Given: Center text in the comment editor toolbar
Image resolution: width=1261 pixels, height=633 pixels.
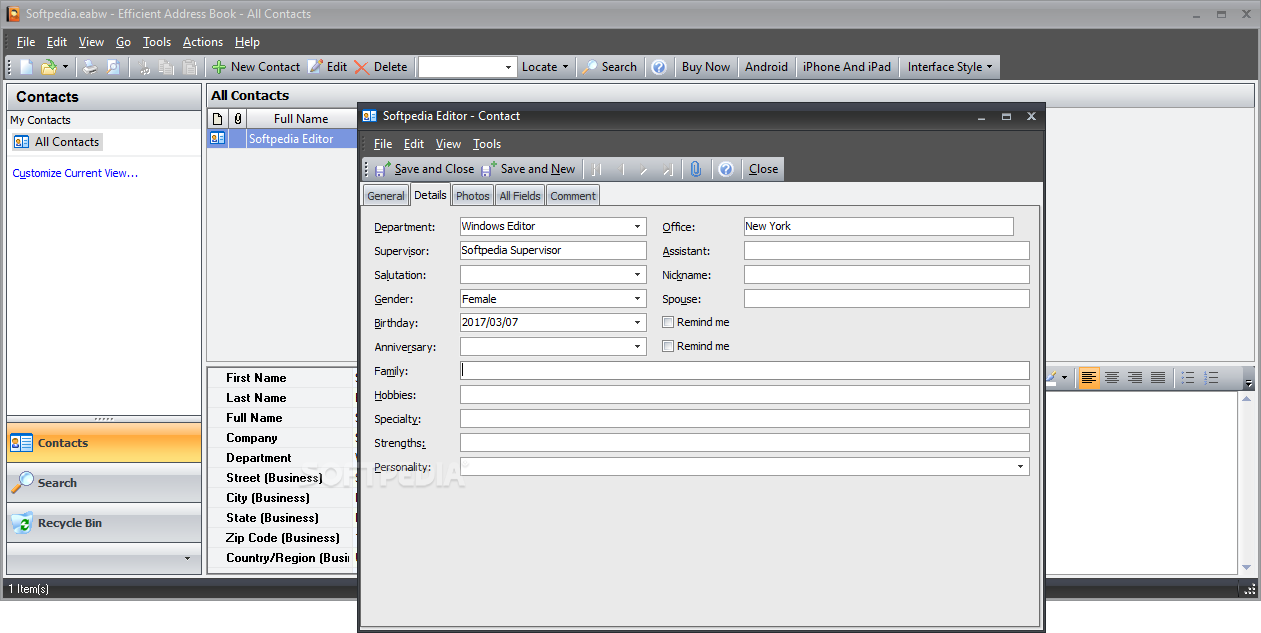Looking at the screenshot, I should pyautogui.click(x=1111, y=378).
